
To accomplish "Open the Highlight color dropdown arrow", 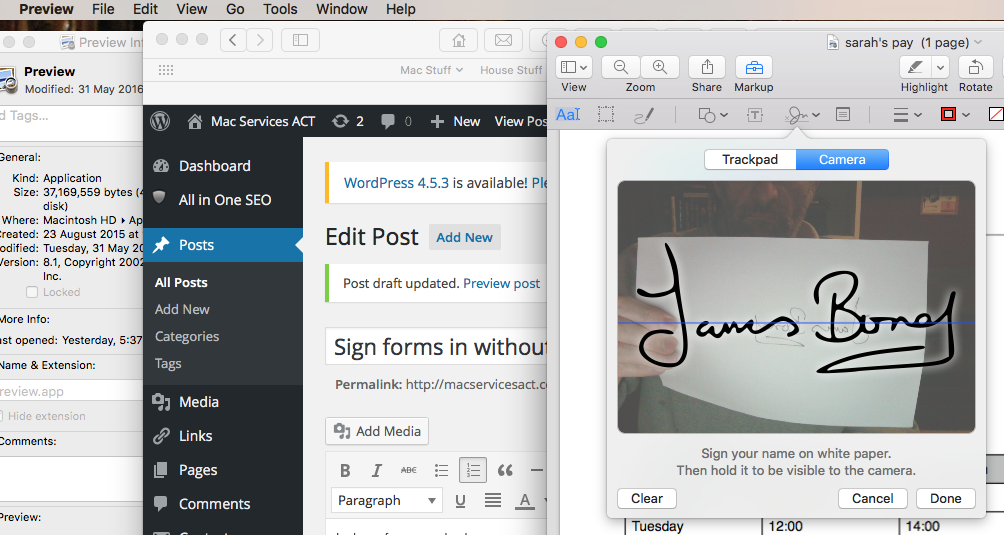I will coord(940,68).
